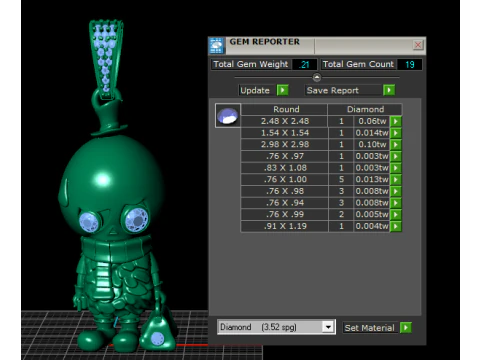Click green arrow for 2.48 X 2.48 row
This screenshot has width=480, height=360.
(395, 121)
